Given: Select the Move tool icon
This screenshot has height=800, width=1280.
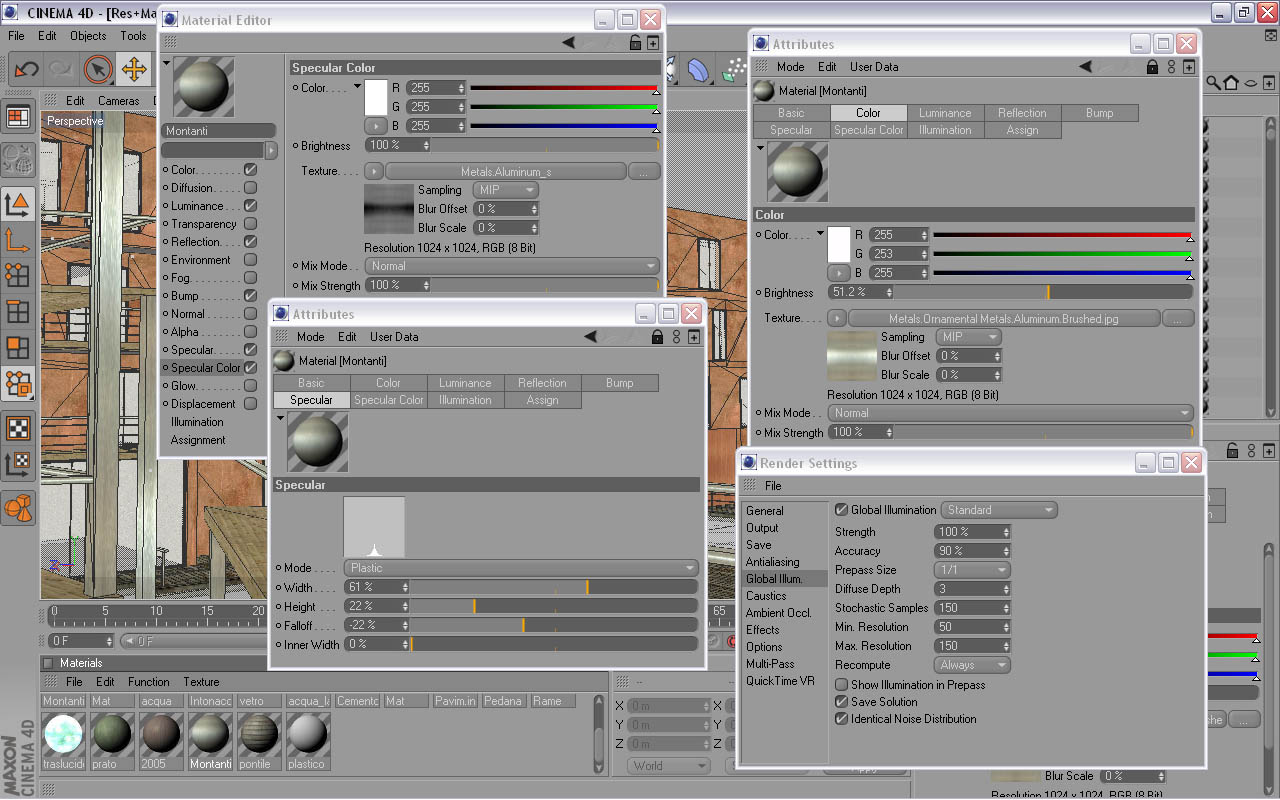Looking at the screenshot, I should (x=133, y=68).
